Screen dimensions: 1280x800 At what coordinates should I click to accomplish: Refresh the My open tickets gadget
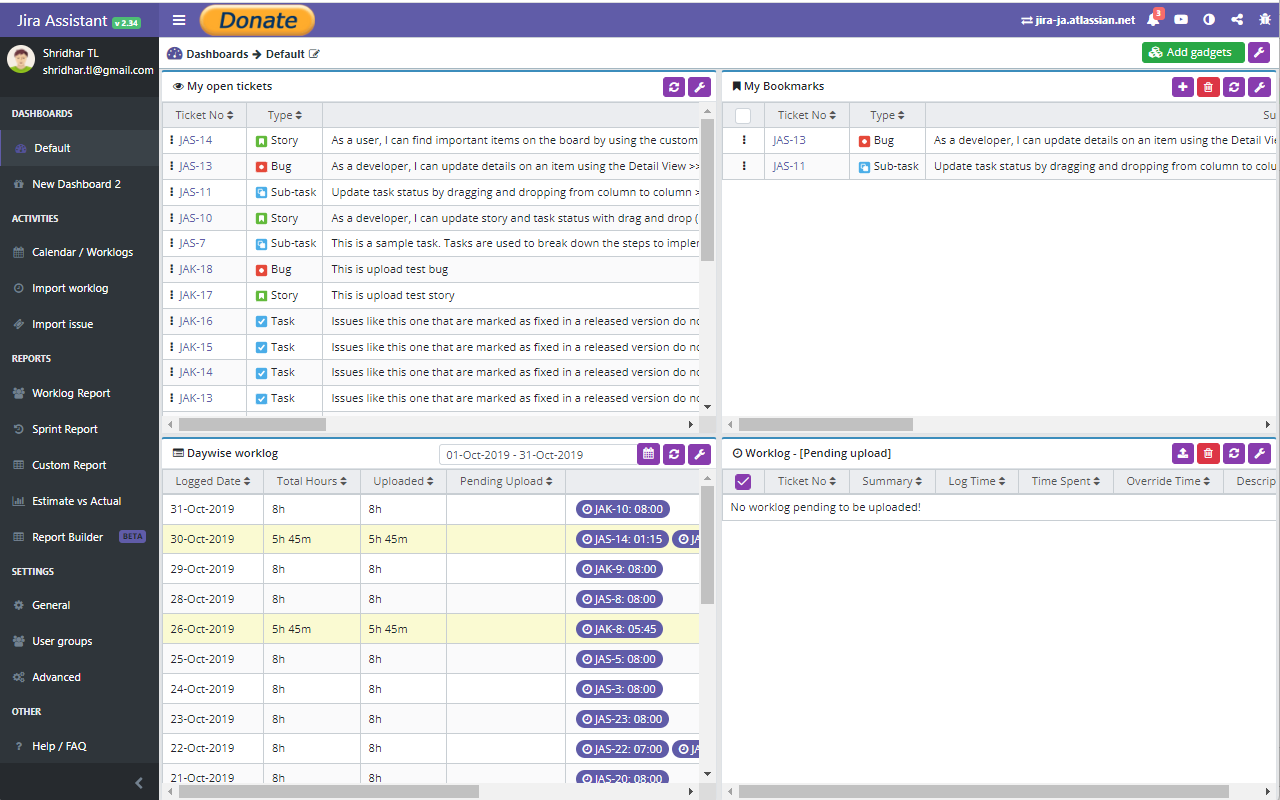click(674, 87)
